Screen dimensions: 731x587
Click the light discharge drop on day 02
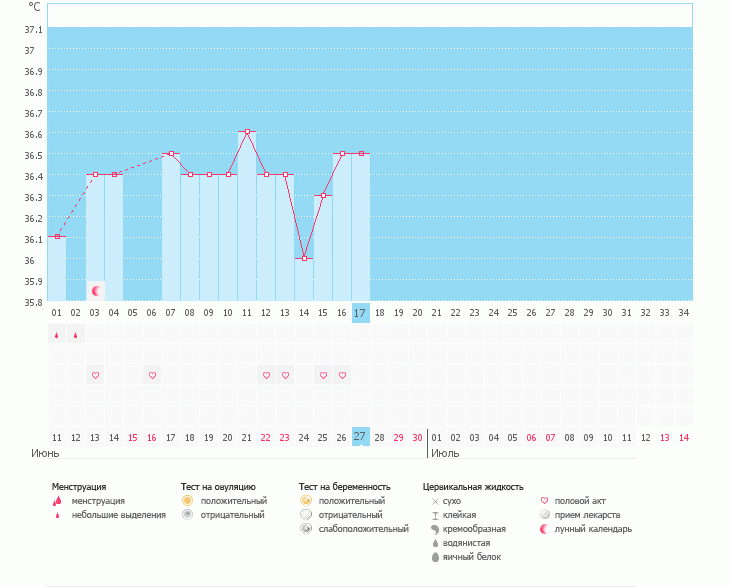(76, 336)
